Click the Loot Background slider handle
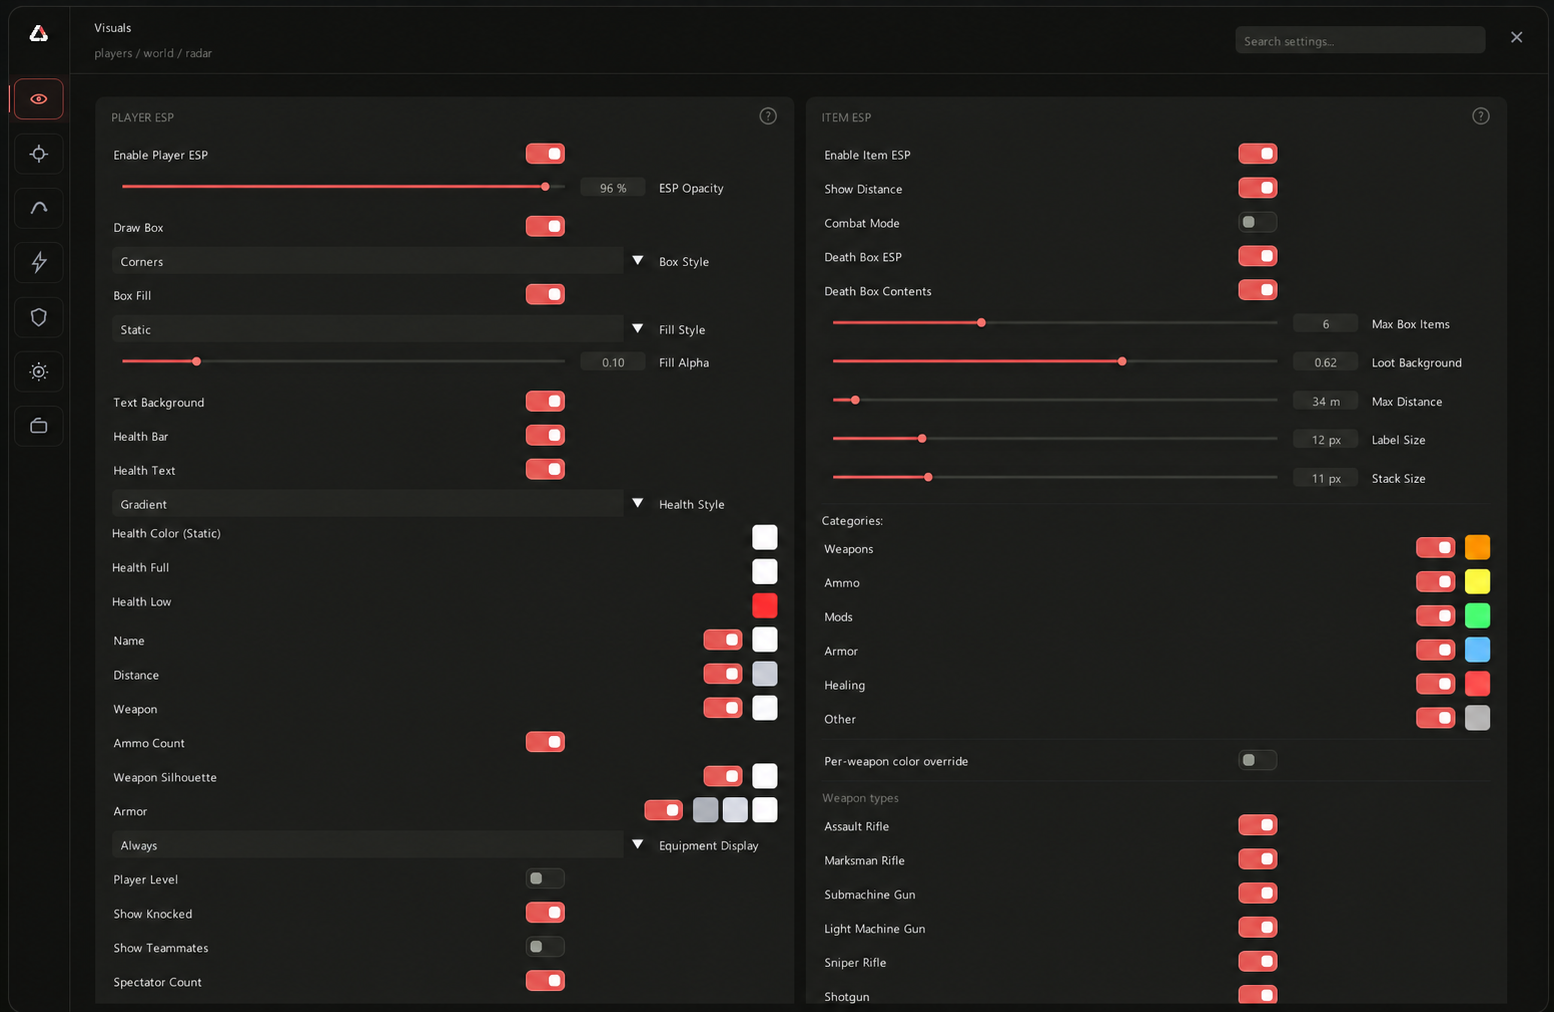 click(x=1122, y=361)
